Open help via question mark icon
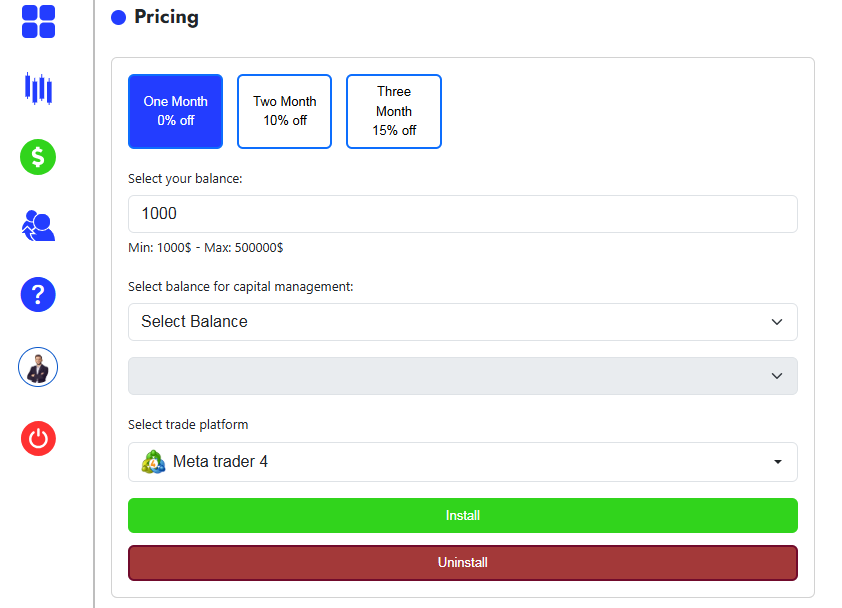Screen dimensions: 842x608 click(x=38, y=295)
